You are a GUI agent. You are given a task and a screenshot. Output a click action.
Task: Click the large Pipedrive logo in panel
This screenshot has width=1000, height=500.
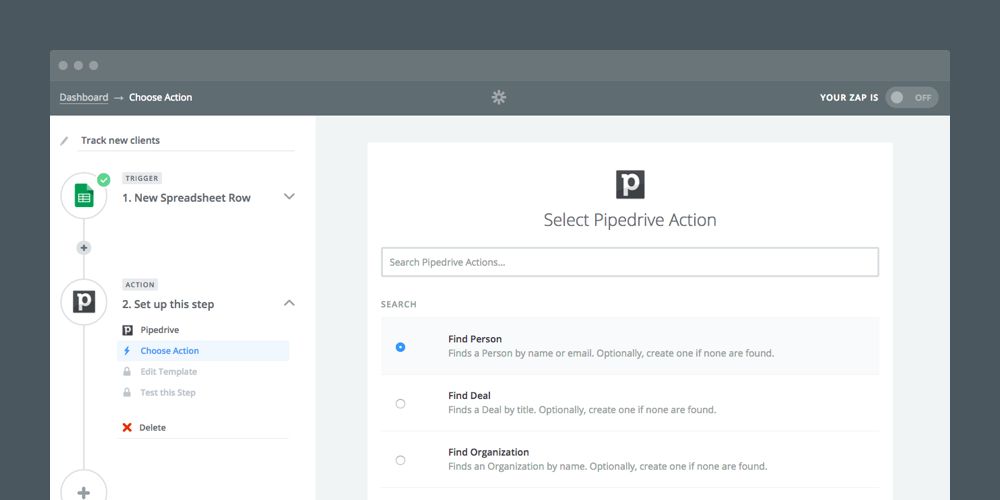(630, 184)
